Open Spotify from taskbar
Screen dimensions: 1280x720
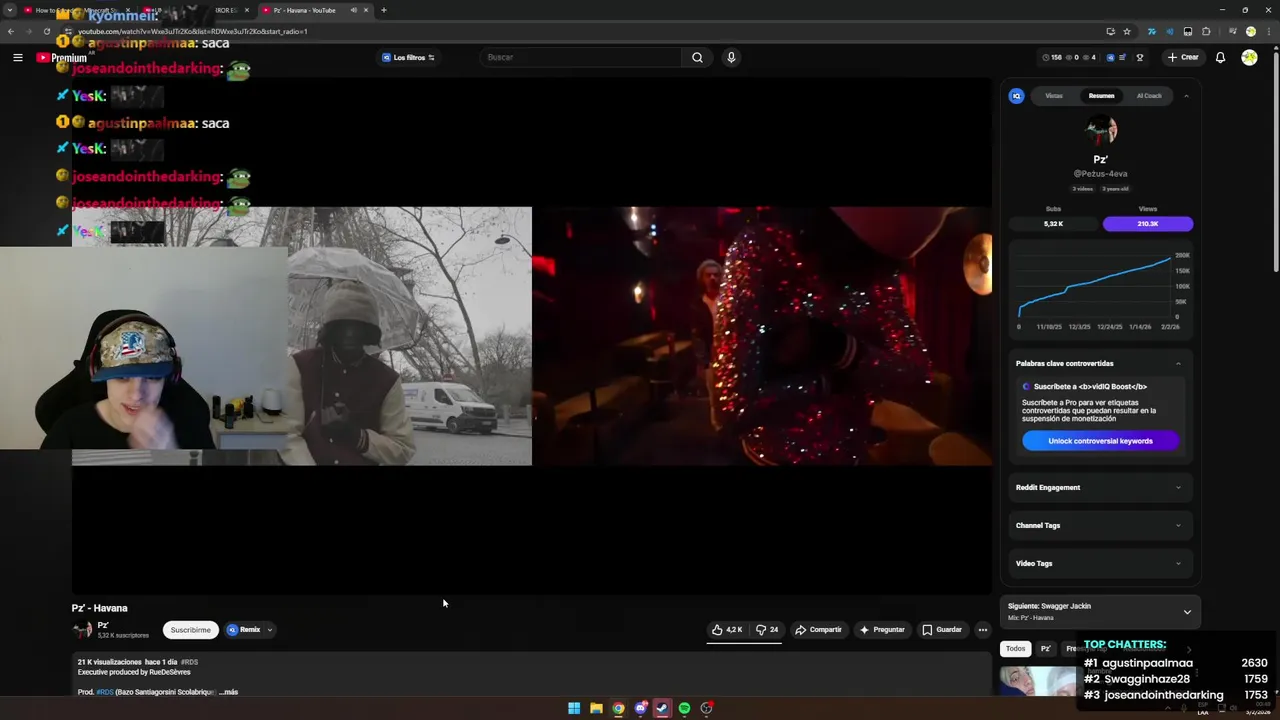(684, 708)
